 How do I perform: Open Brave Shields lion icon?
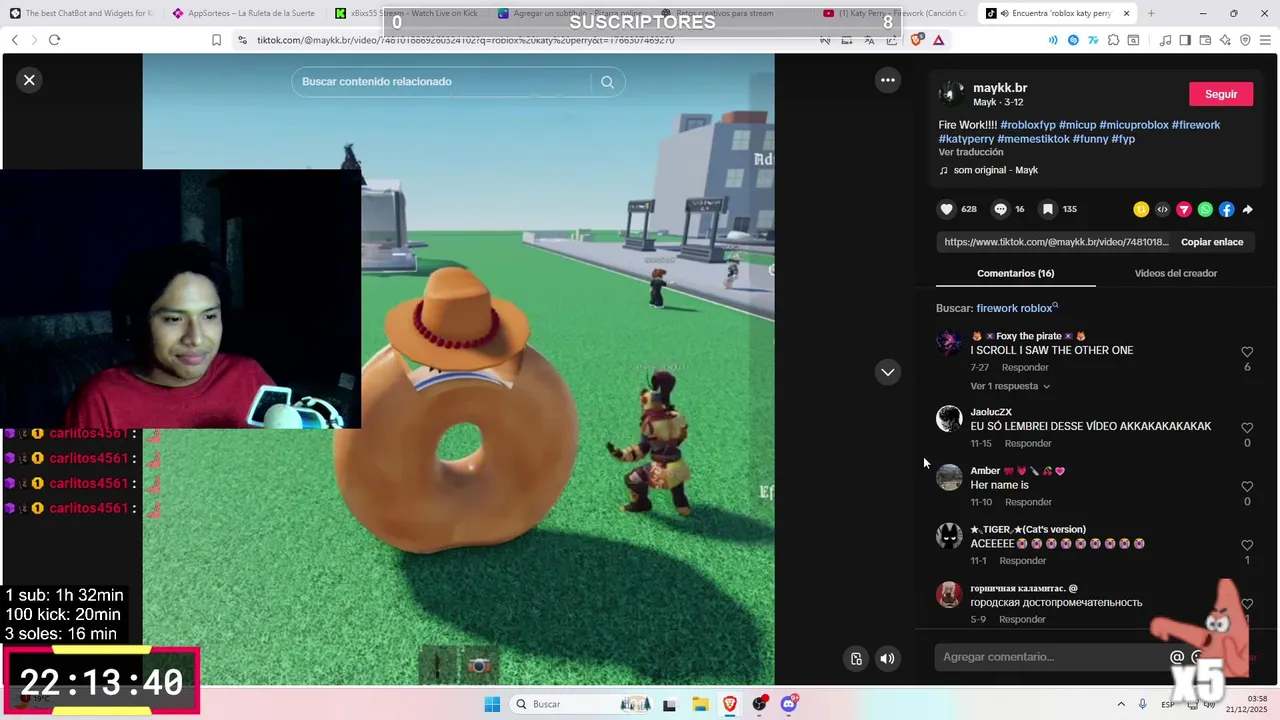coord(917,40)
